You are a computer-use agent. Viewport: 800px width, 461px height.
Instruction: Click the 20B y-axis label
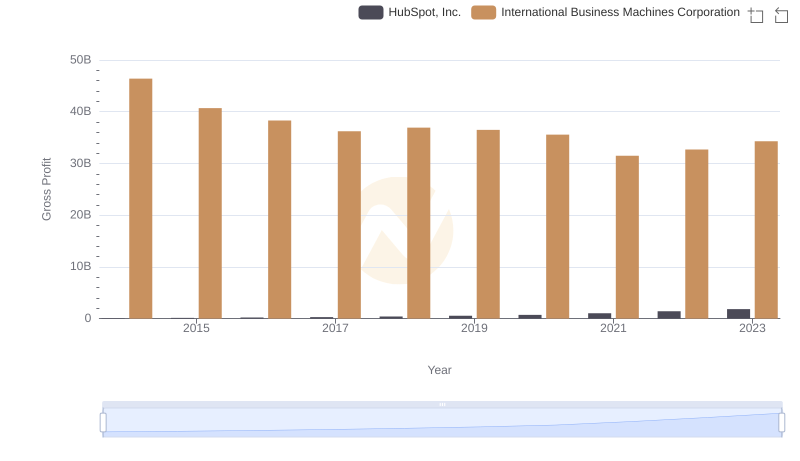[81, 215]
